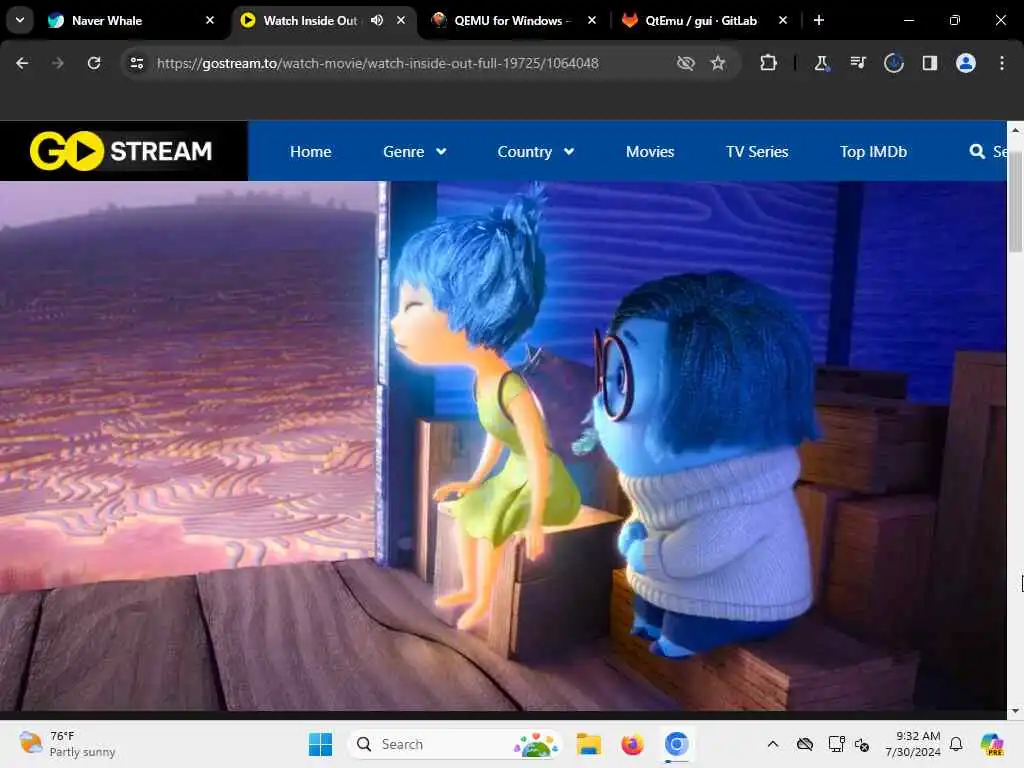Open the cloud sync tray icon
The image size is (1024, 768).
(805, 744)
